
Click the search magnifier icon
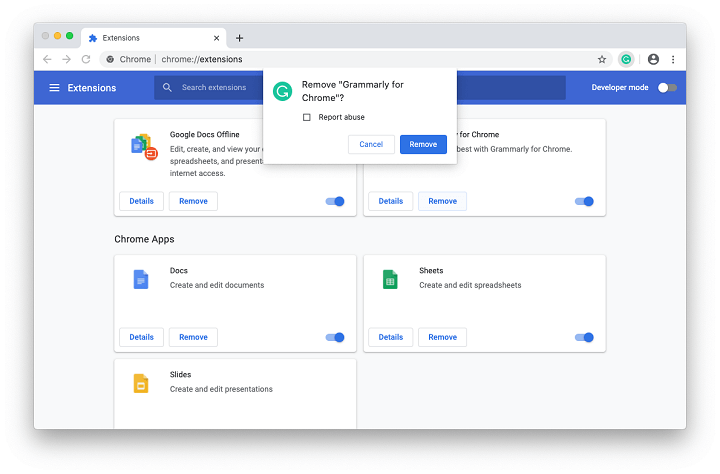coord(167,87)
